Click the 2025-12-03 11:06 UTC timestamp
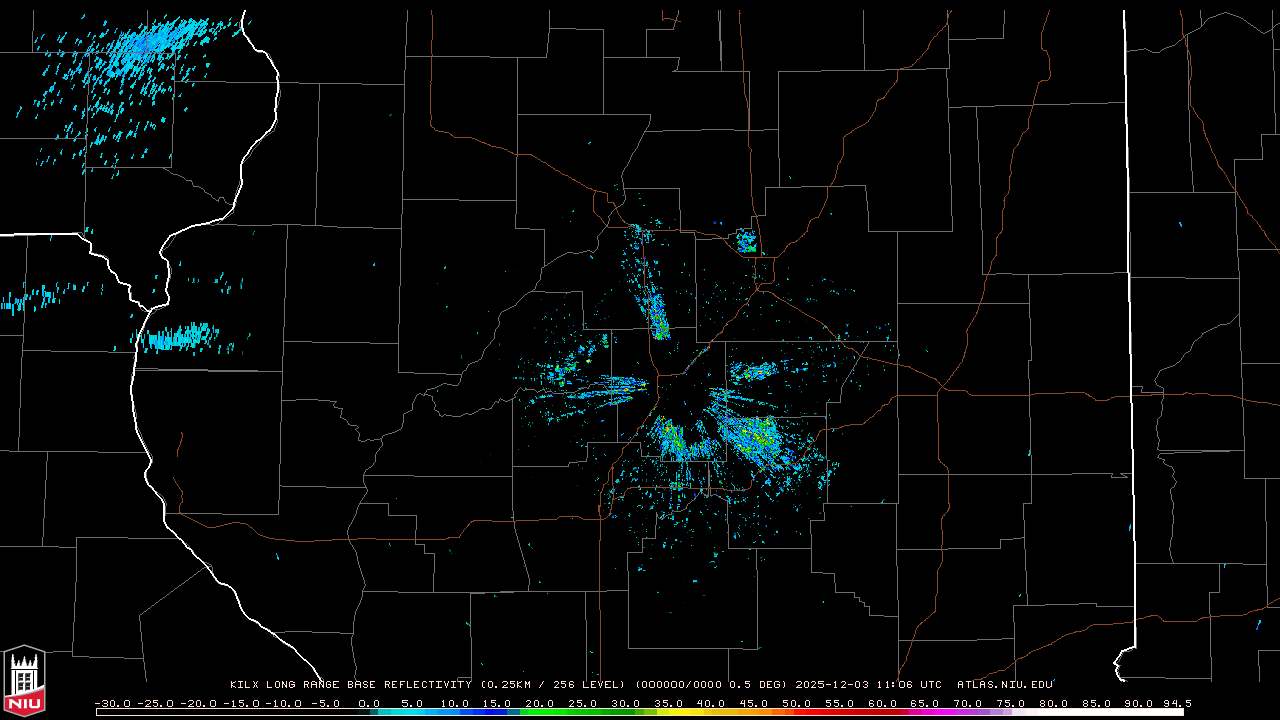 (x=868, y=685)
